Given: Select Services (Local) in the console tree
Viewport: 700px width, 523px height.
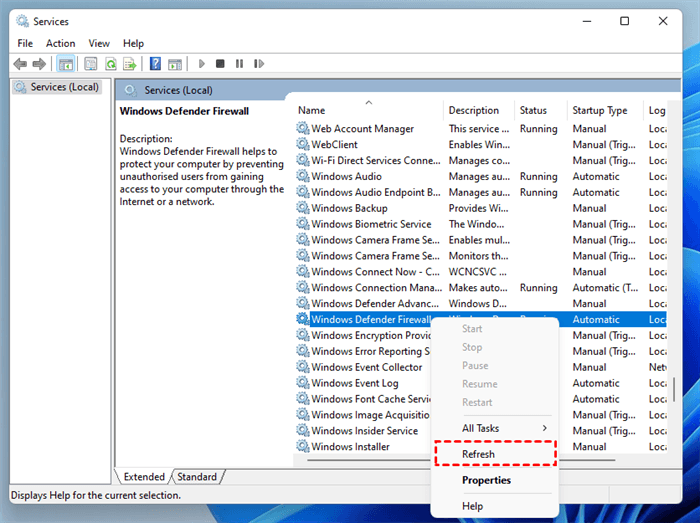Looking at the screenshot, I should tap(64, 87).
